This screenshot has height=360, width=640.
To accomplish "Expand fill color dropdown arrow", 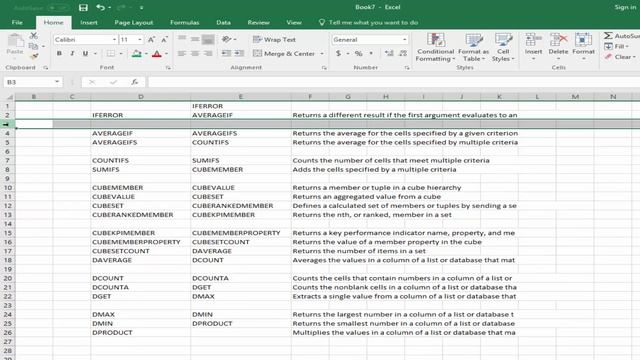I will 146,54.
